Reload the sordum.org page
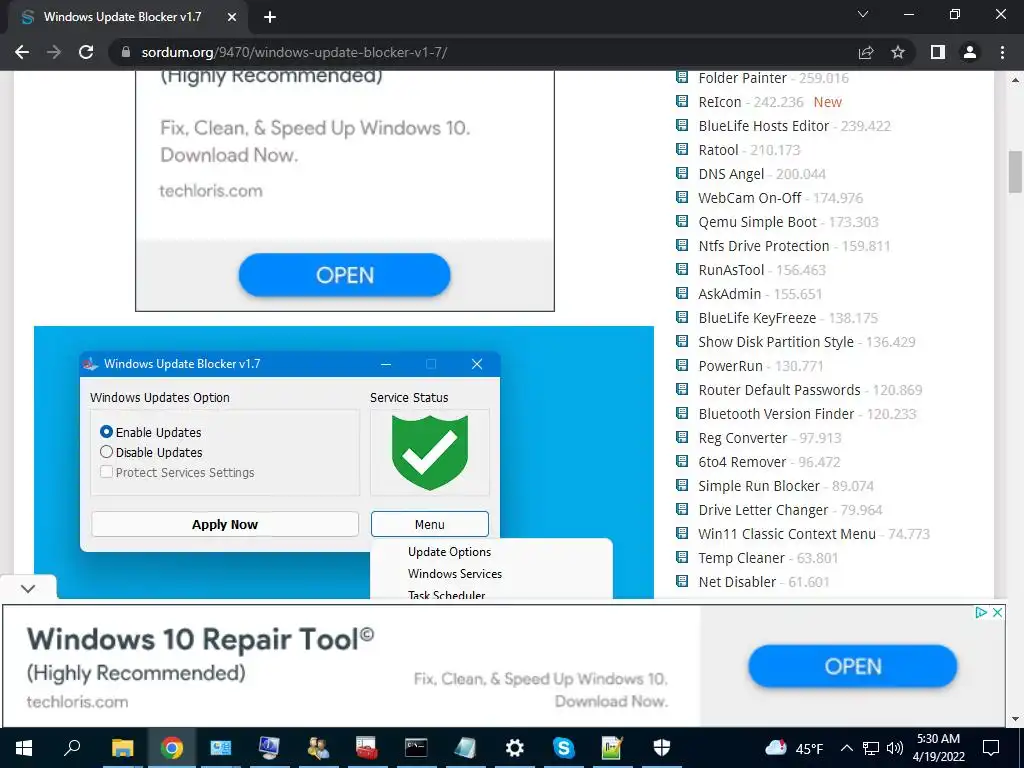1024x768 pixels. (86, 52)
